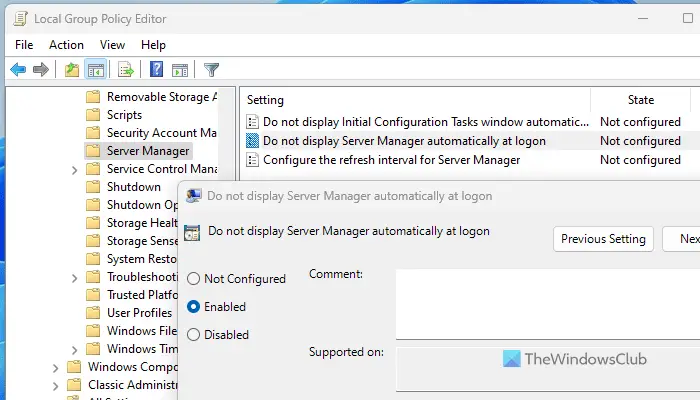Open the File menu

click(24, 45)
